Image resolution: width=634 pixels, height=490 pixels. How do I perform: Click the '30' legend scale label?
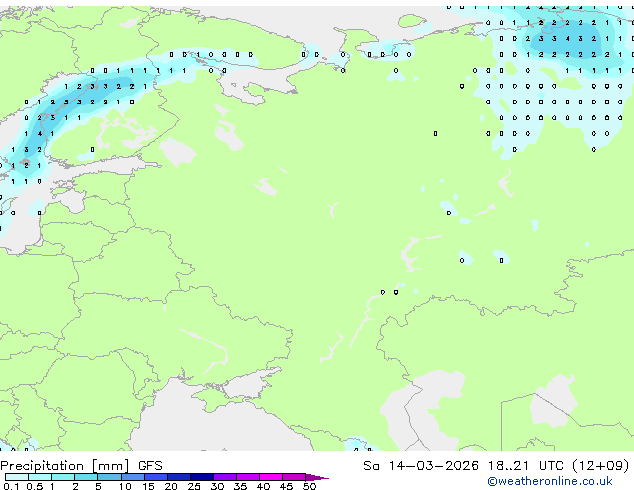pos(217,486)
